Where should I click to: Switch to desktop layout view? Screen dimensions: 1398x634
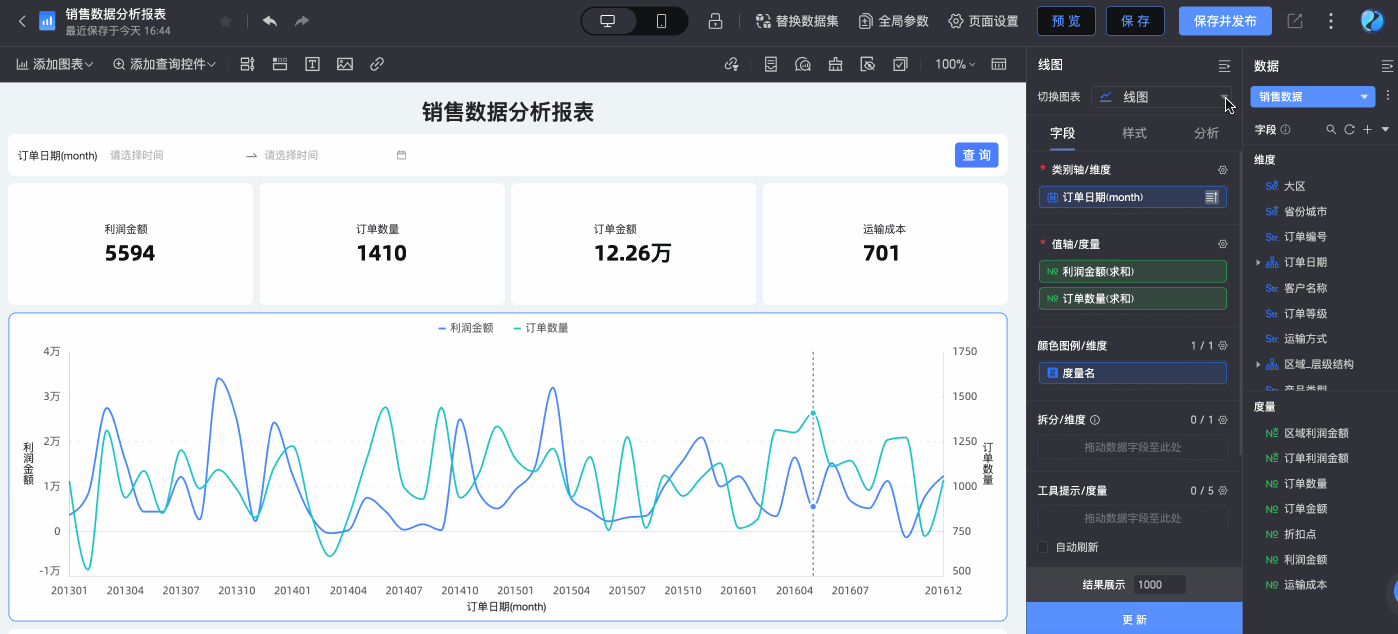click(x=608, y=21)
